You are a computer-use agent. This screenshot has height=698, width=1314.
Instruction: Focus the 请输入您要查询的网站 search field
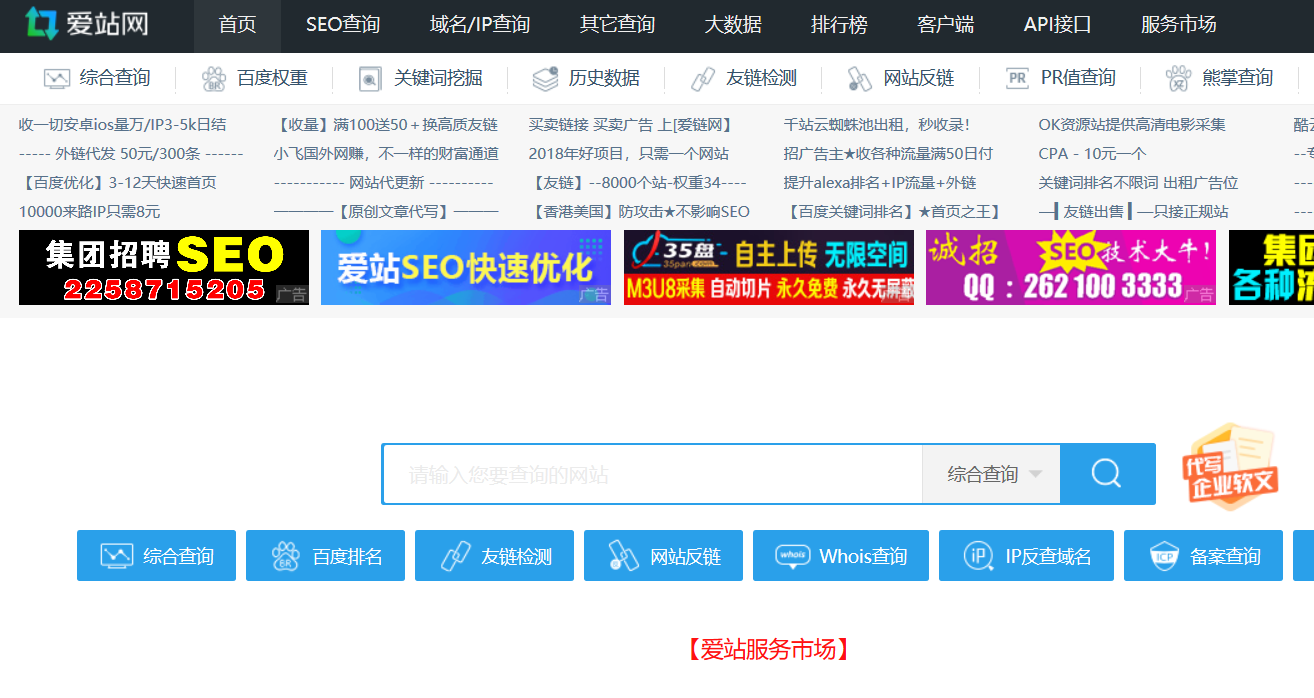click(652, 474)
